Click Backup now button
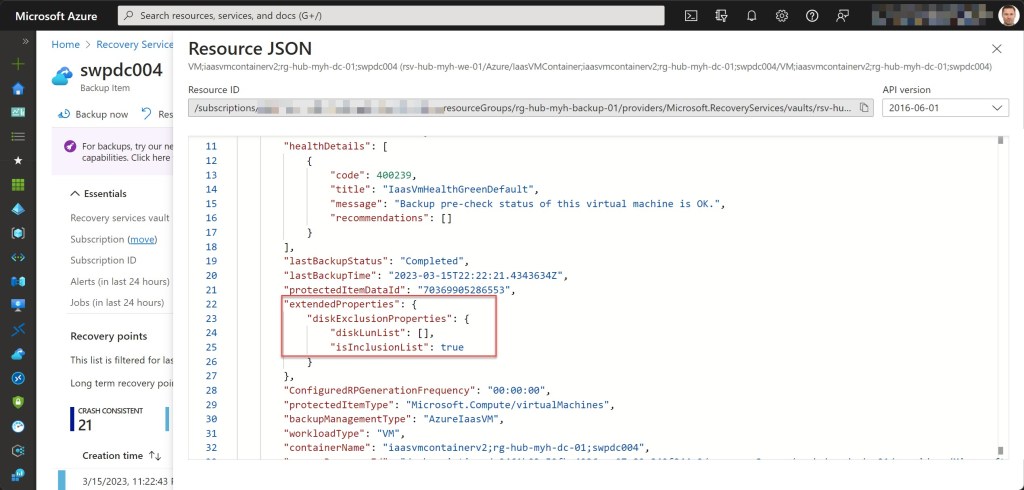 (x=93, y=114)
